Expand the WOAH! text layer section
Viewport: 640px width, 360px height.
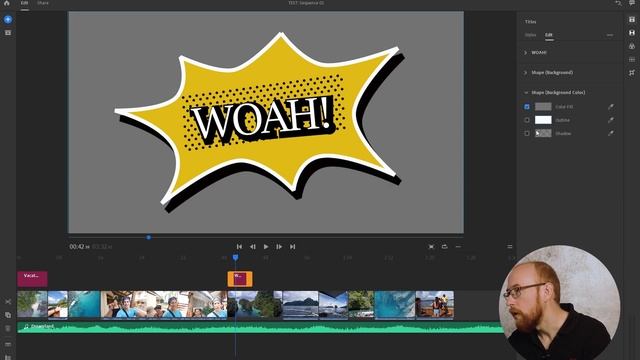(x=526, y=53)
